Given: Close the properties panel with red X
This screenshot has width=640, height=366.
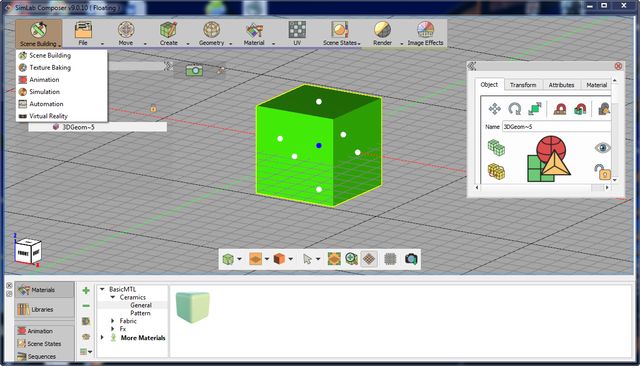Looking at the screenshot, I should [x=618, y=66].
